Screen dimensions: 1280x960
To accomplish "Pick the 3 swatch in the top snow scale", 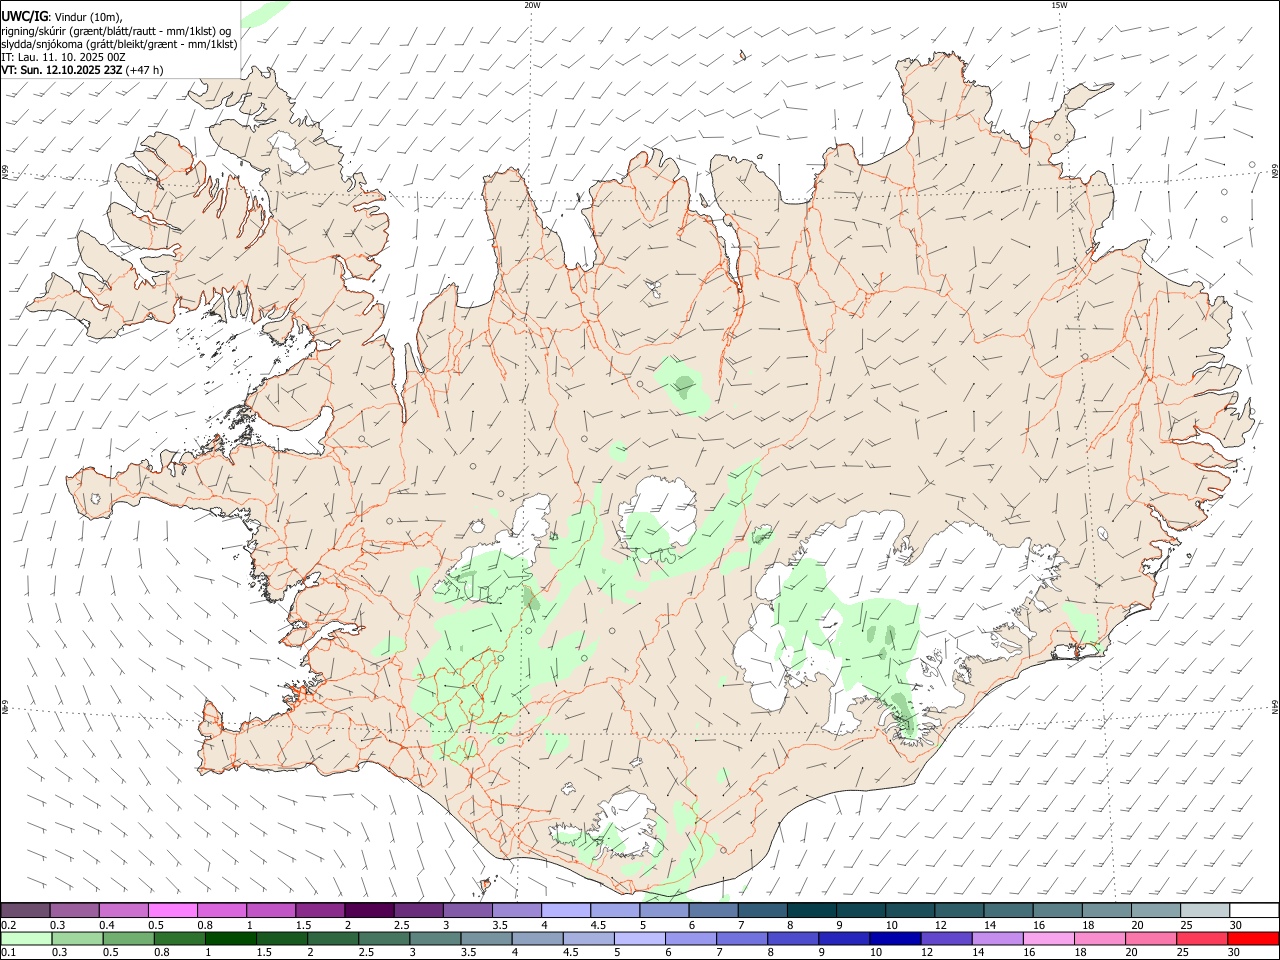I will tap(468, 910).
